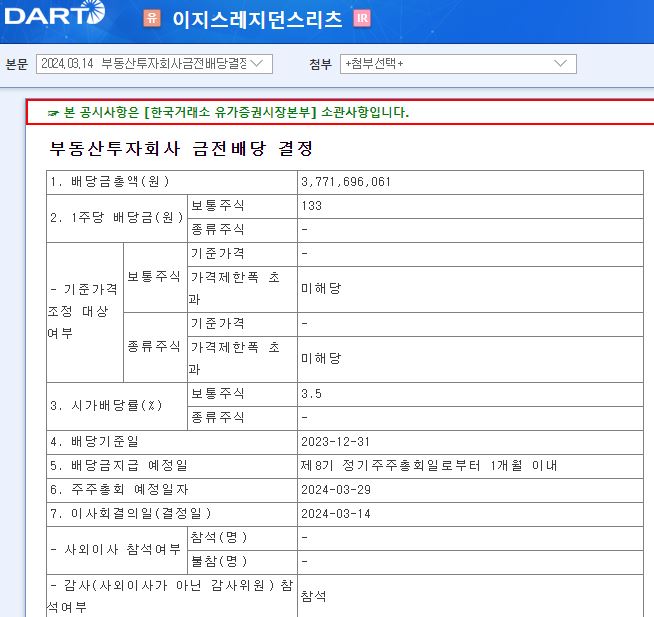Select meeting date 2024-03-29
The image size is (654, 617).
336,490
